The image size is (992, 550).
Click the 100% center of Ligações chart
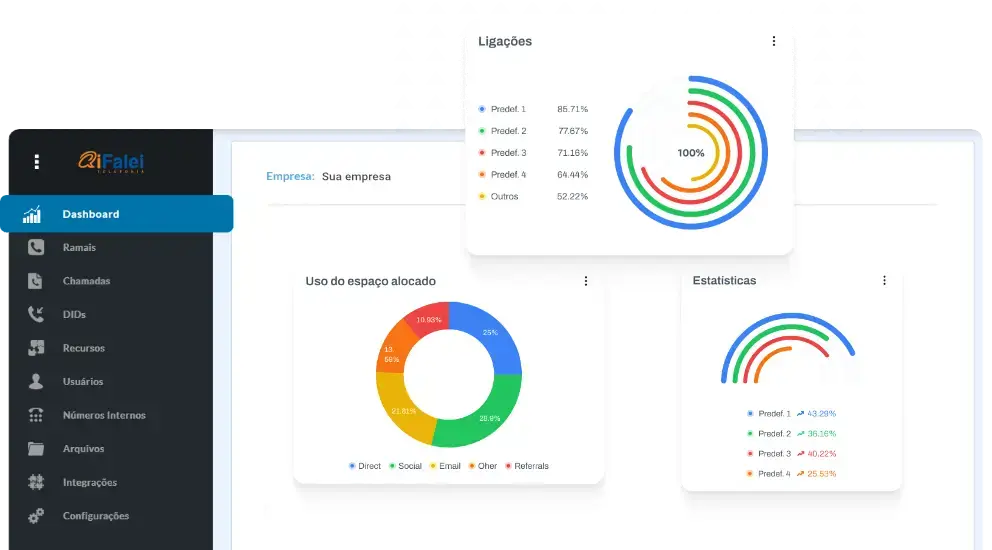pyautogui.click(x=691, y=153)
